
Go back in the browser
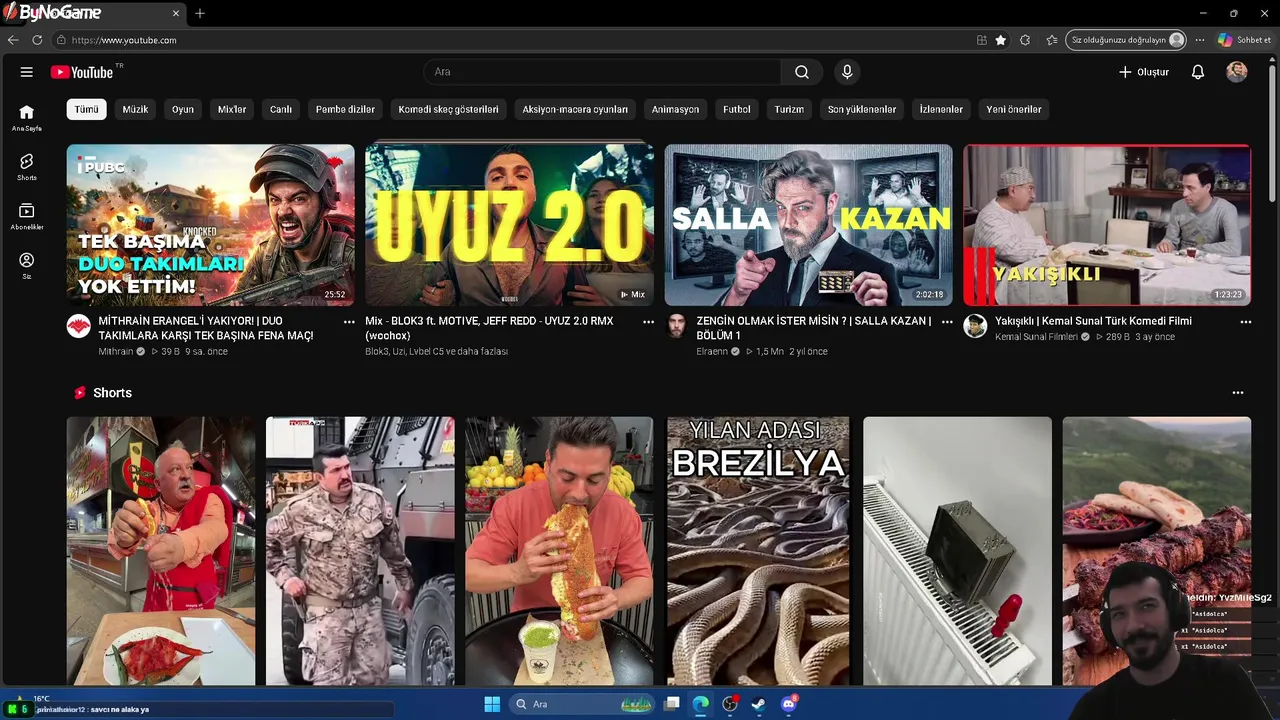coord(13,40)
